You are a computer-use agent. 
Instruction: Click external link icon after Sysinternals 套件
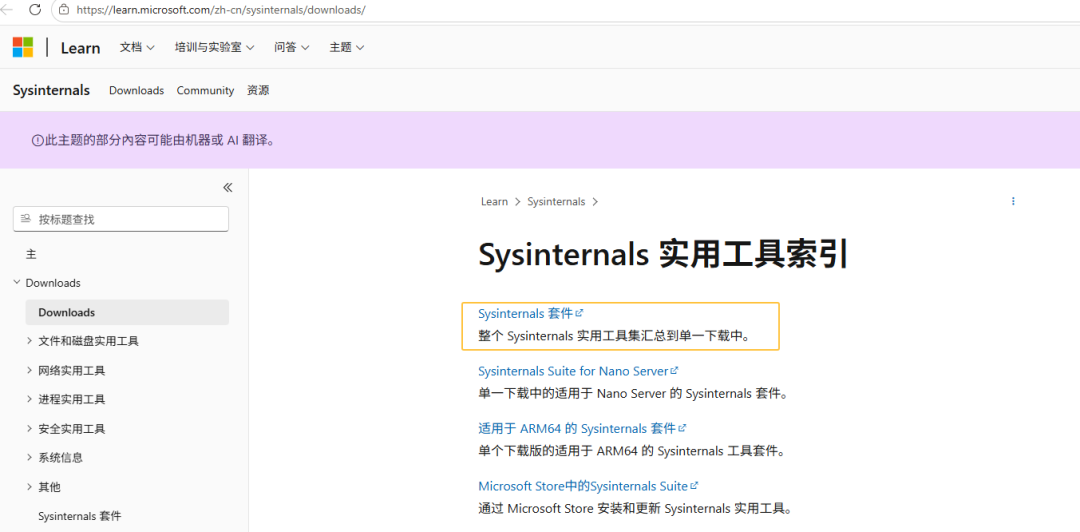[579, 313]
